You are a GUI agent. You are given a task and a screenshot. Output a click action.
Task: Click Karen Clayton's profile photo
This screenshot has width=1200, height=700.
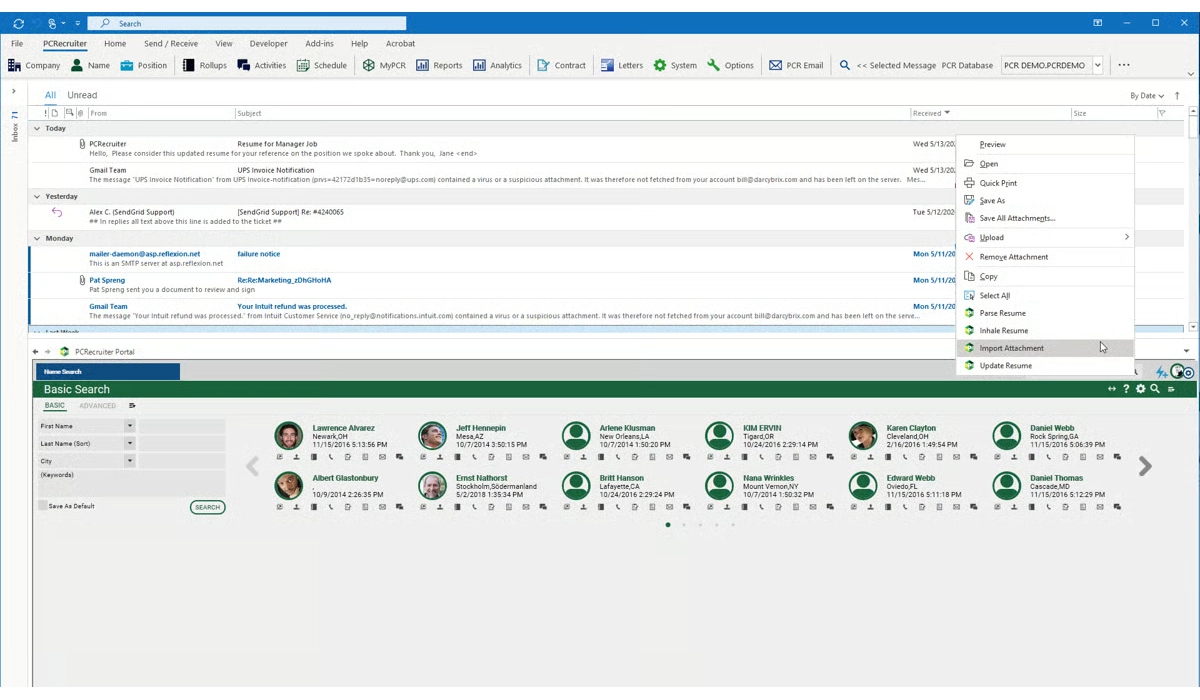[x=863, y=435]
